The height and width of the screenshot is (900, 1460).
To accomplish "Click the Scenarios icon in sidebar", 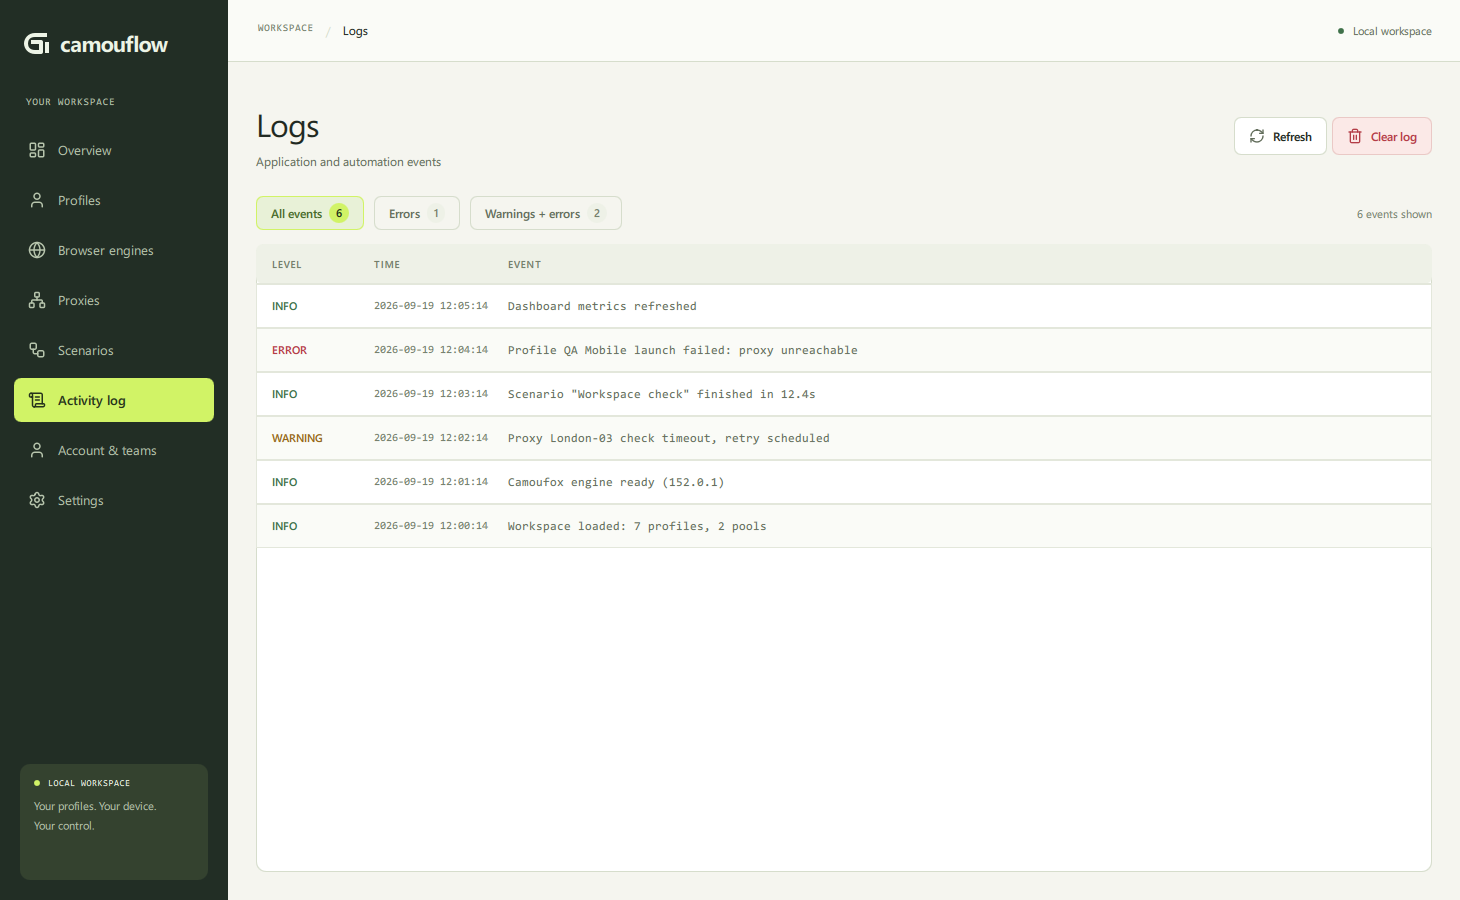I will (37, 350).
